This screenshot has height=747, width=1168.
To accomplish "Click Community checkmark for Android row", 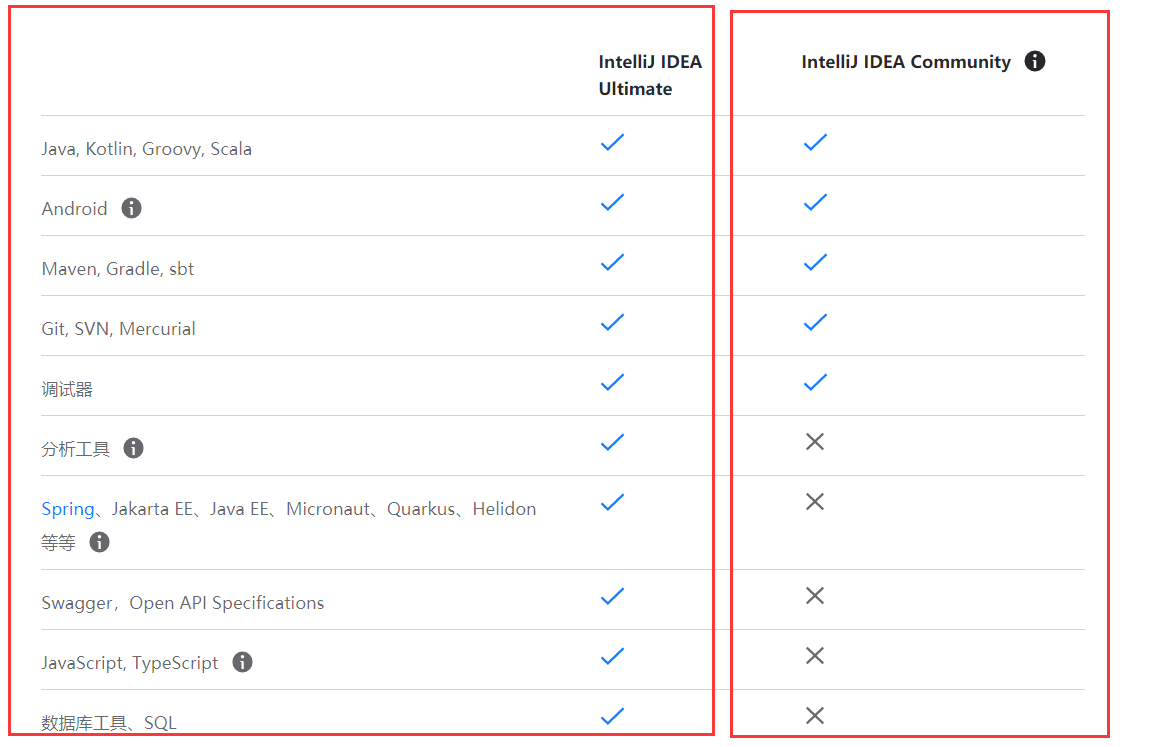I will (815, 202).
